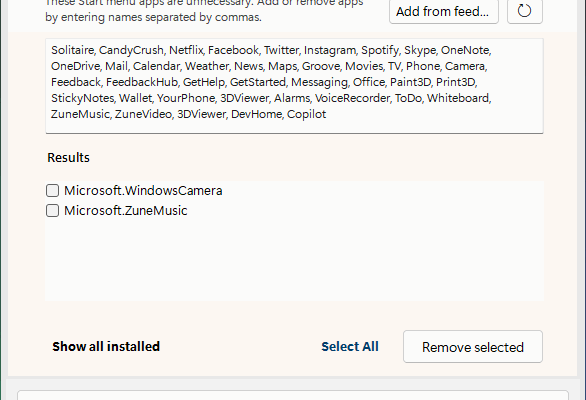Click the Microsoft.WindowsCamera label text
The width and height of the screenshot is (586, 400).
(x=143, y=191)
